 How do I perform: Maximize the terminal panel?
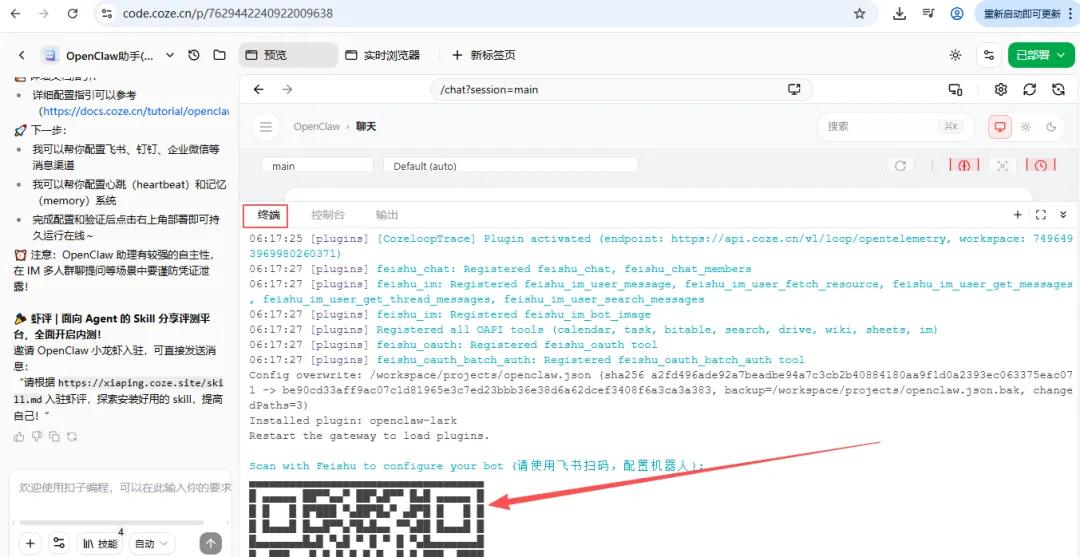[x=1041, y=215]
